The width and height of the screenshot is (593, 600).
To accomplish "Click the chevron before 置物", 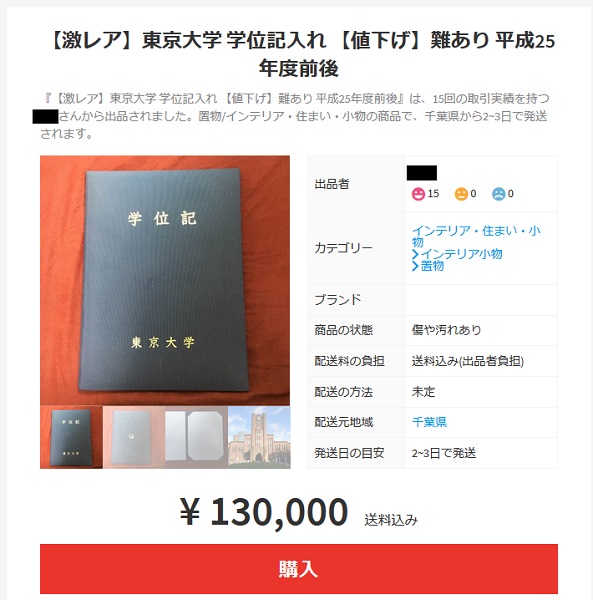I will point(415,266).
